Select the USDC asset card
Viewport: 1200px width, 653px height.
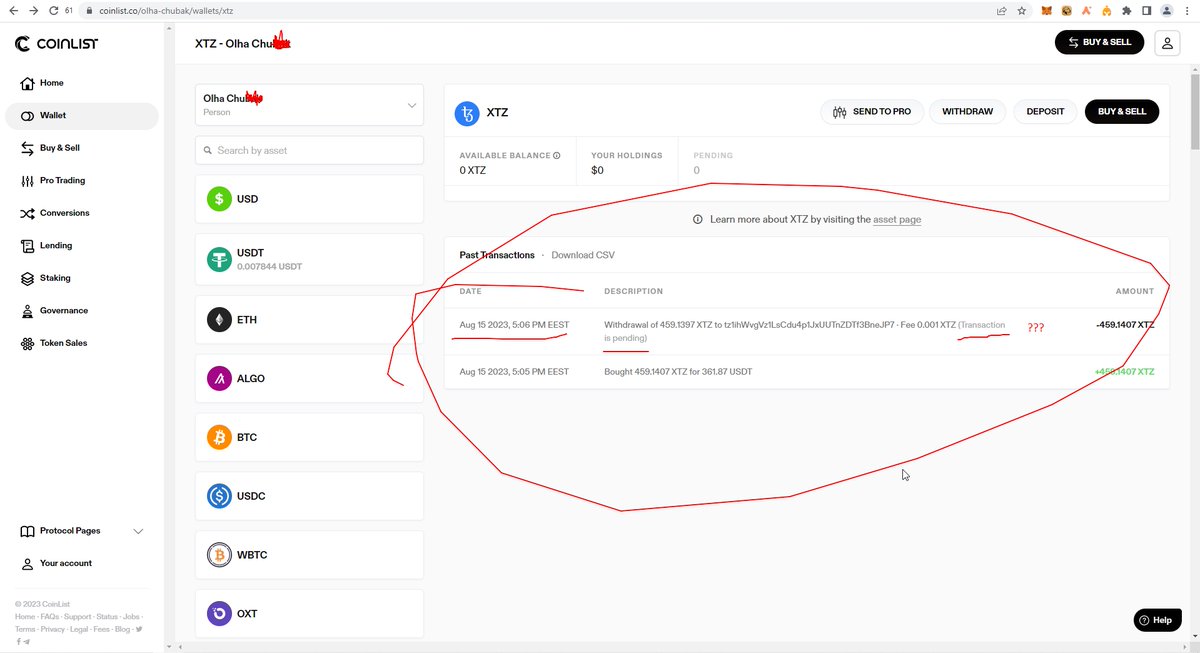tap(310, 496)
